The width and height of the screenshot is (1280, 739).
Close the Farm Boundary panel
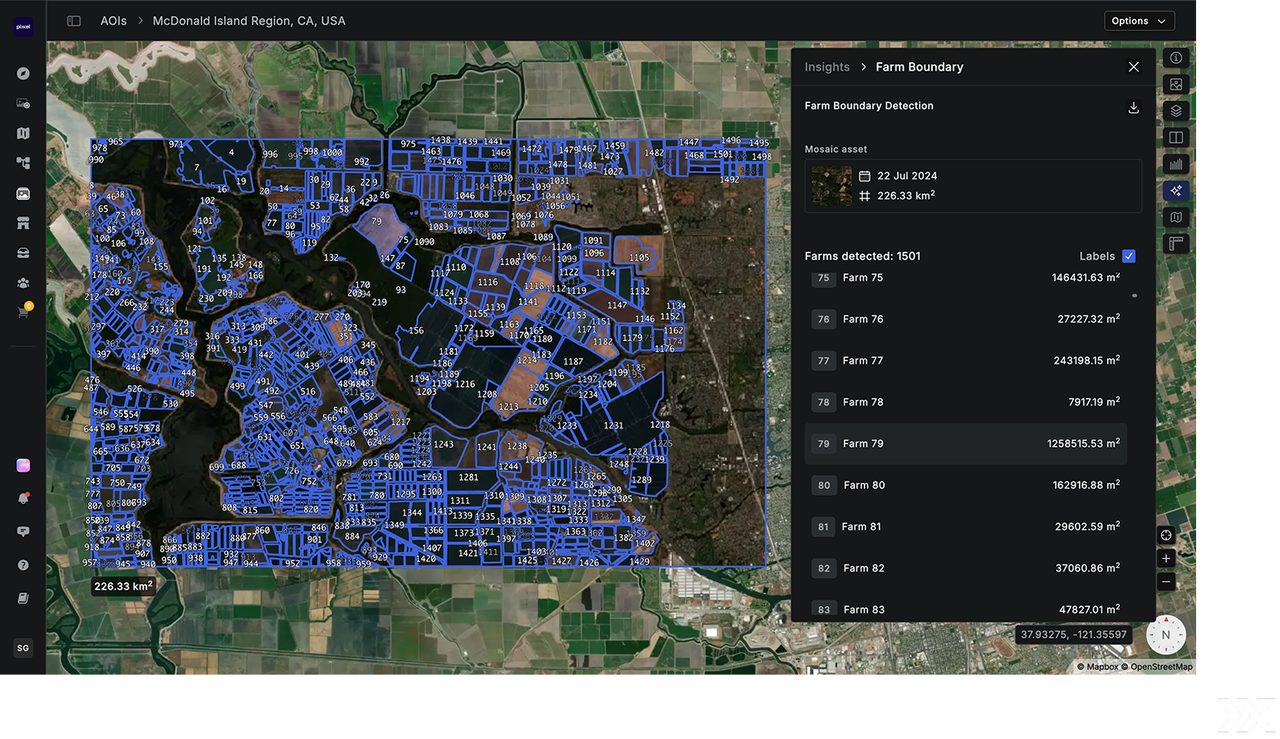[x=1133, y=67]
